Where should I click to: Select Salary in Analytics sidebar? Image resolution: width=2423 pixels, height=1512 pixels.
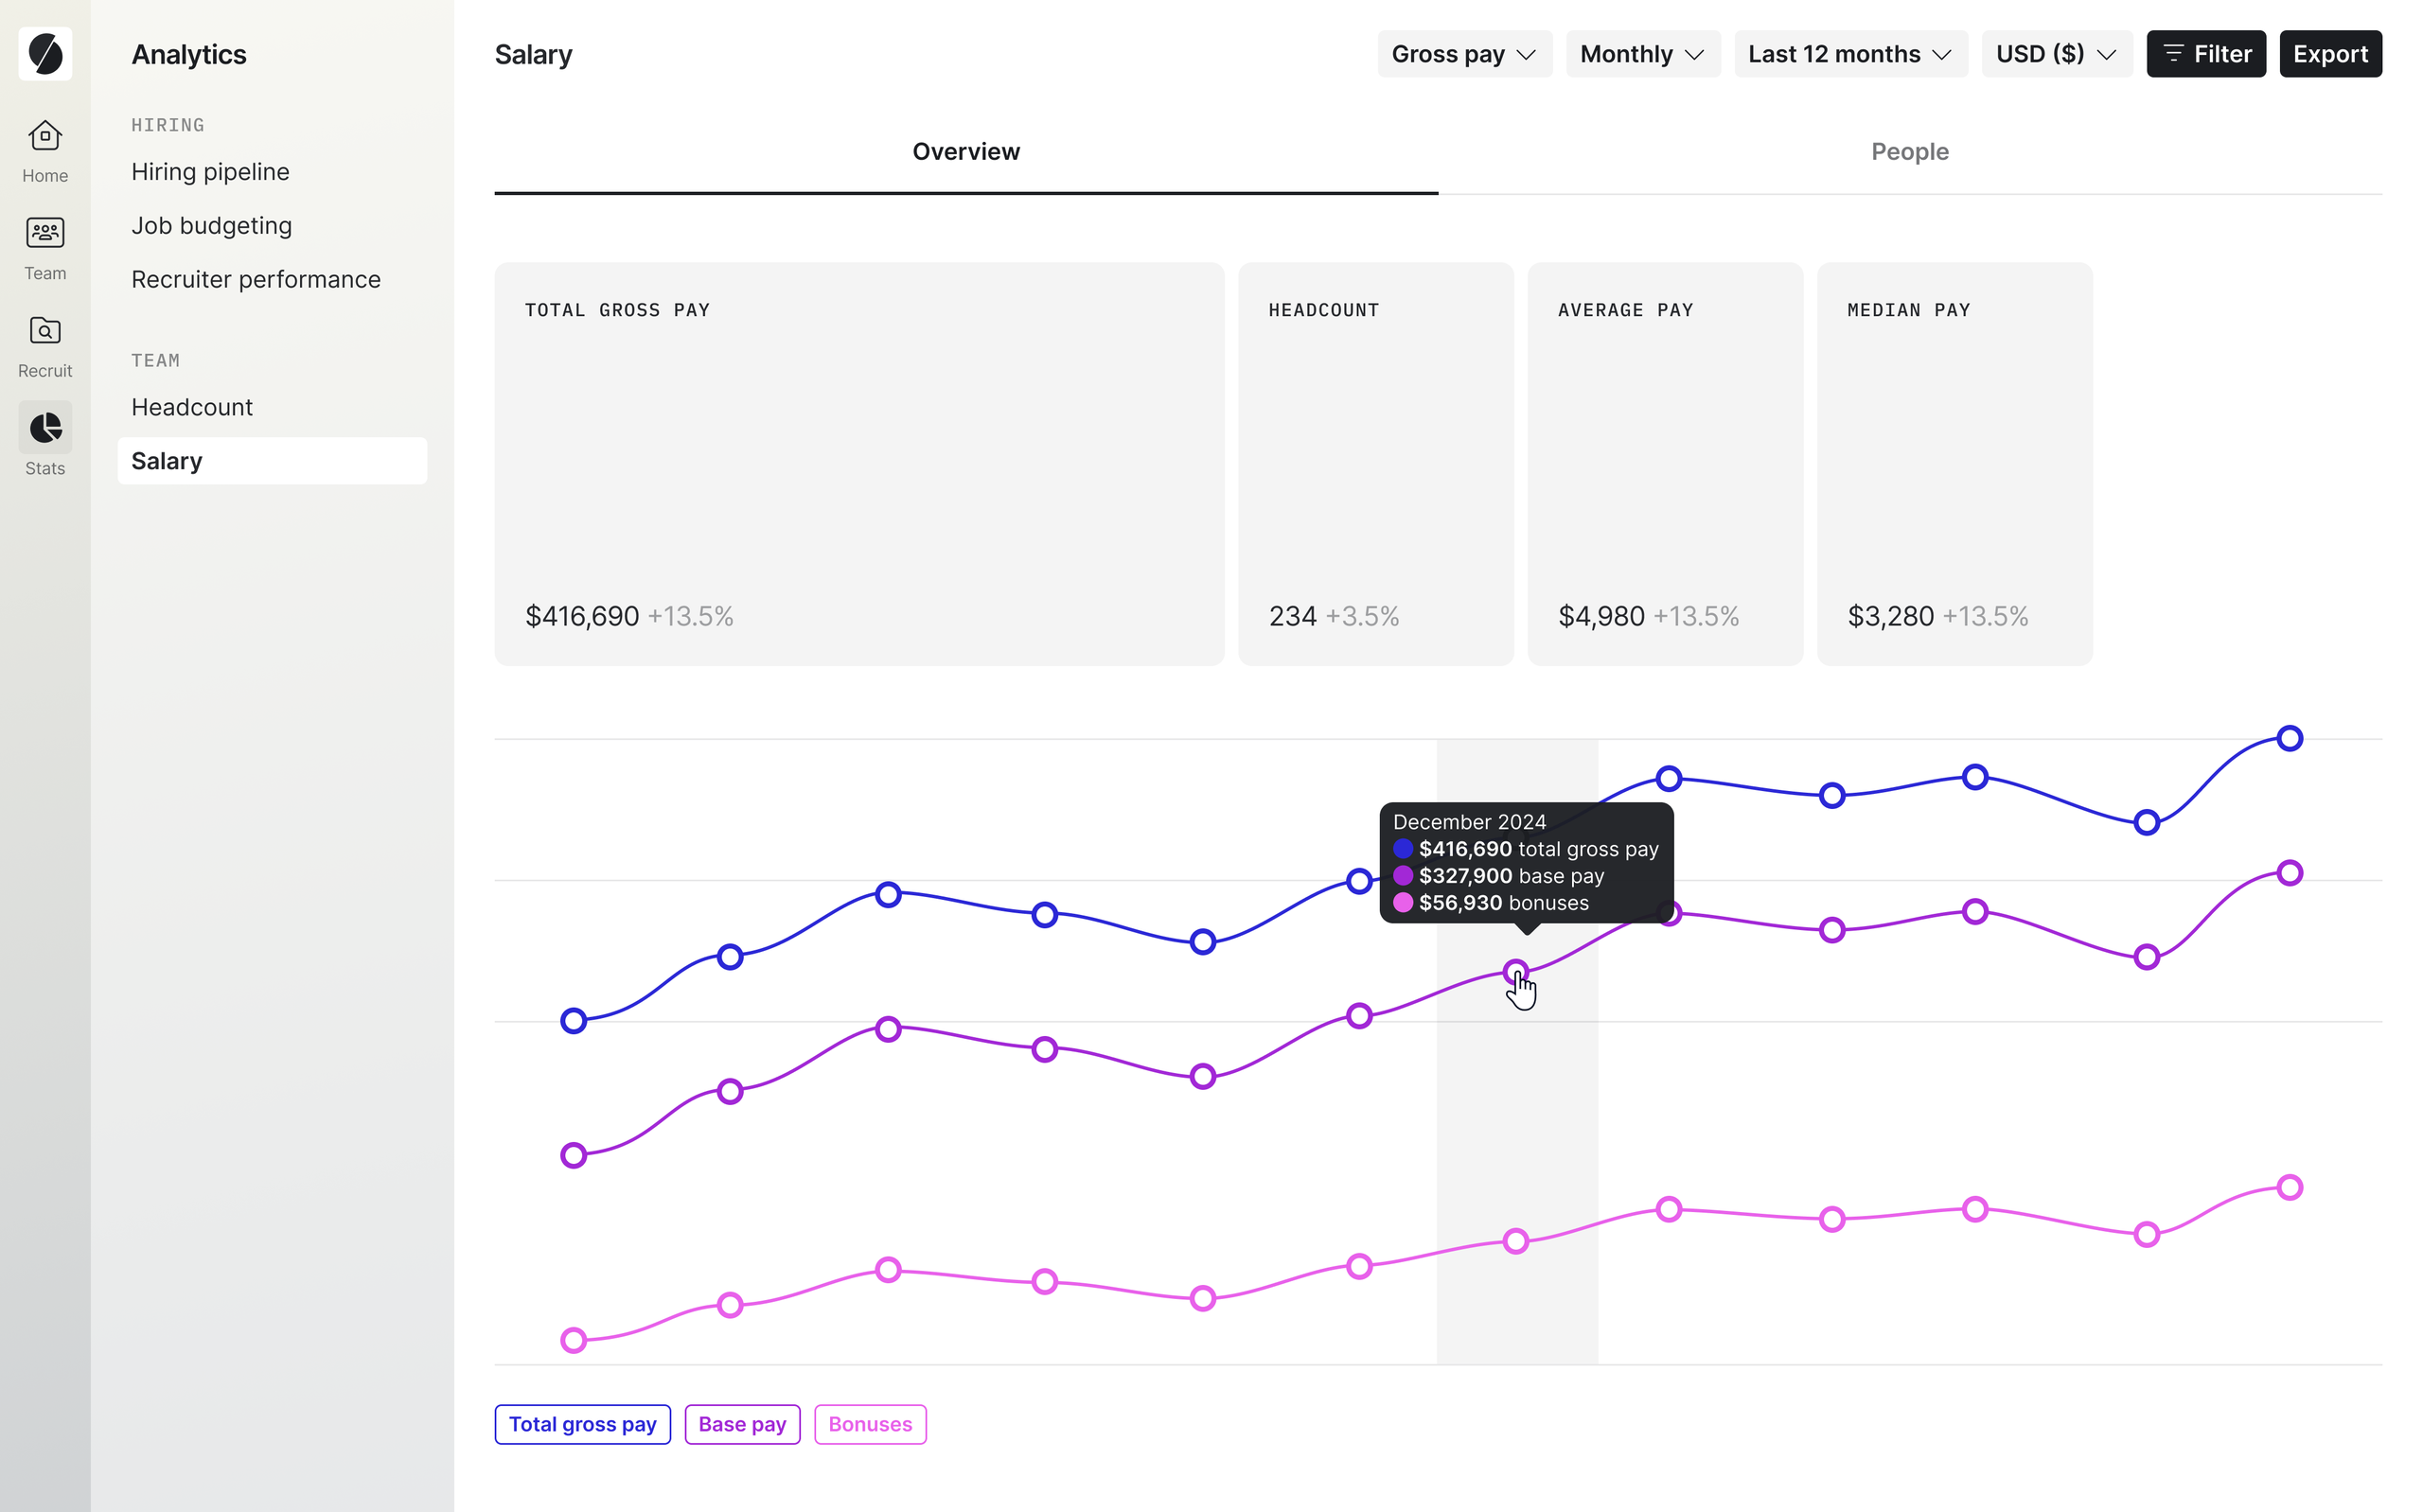[272, 461]
